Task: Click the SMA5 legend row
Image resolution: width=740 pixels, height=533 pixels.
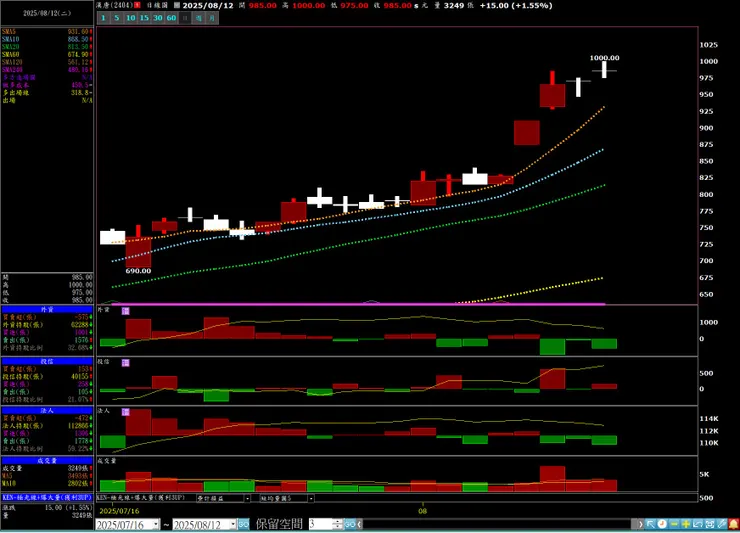Action: 47,32
